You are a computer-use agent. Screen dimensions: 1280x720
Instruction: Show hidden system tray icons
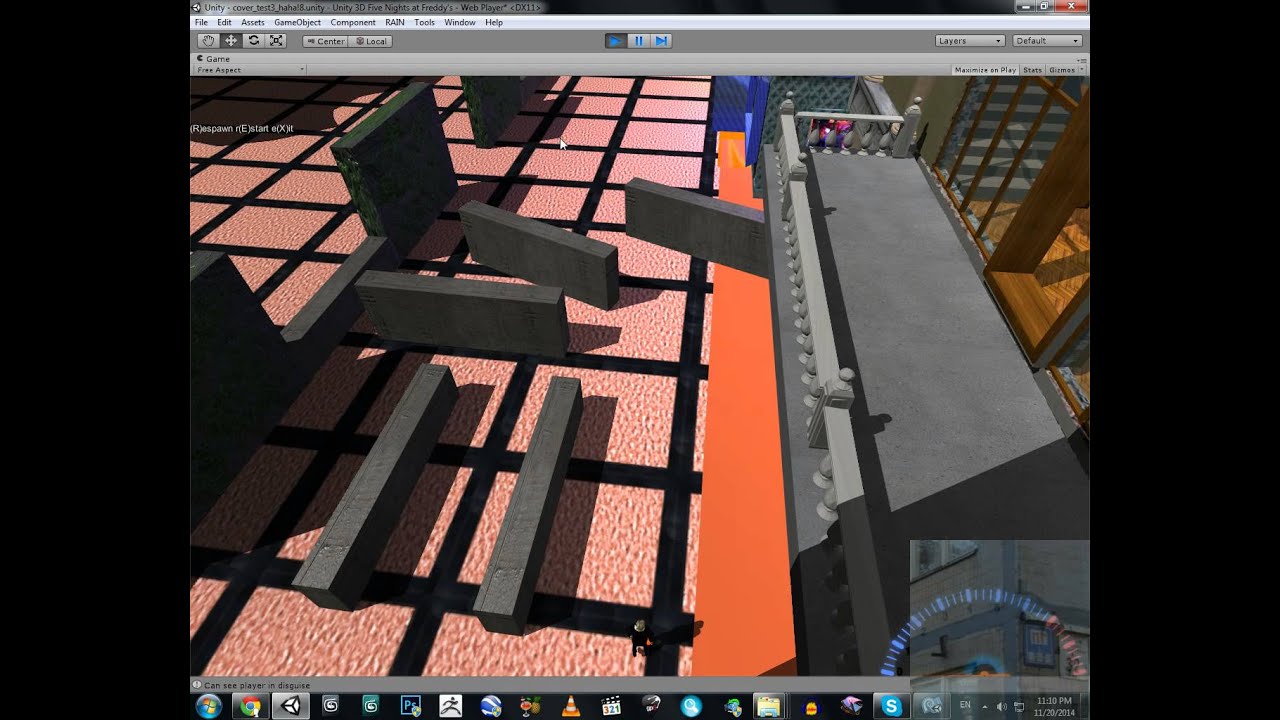coord(985,707)
